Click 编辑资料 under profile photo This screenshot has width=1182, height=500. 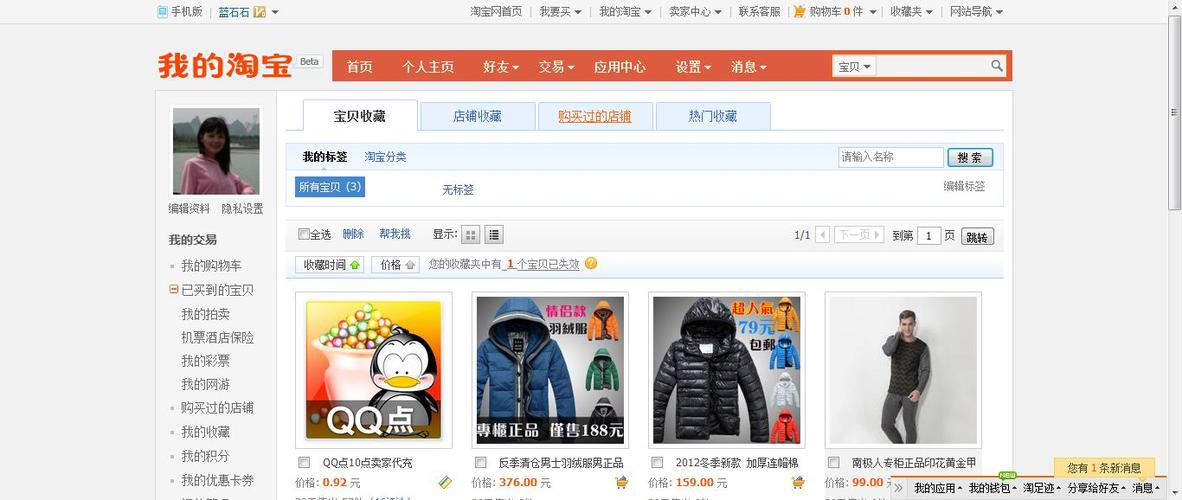click(189, 208)
